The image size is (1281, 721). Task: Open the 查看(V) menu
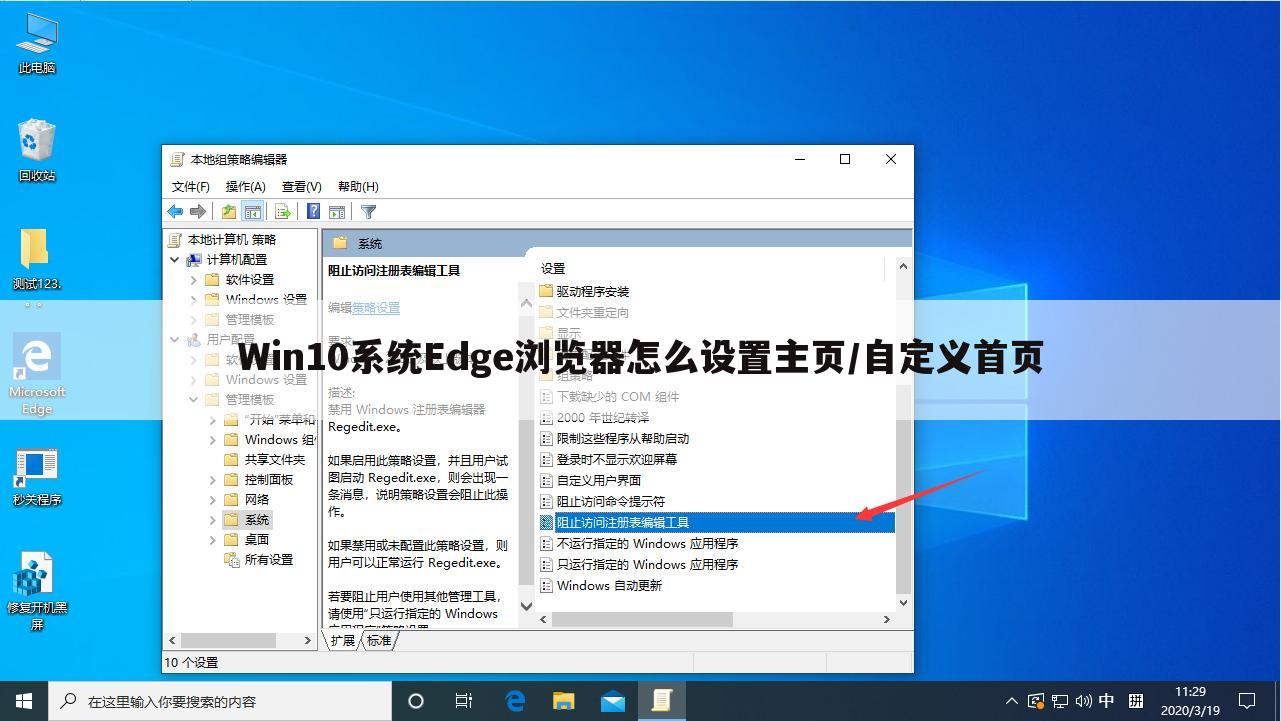tap(301, 186)
